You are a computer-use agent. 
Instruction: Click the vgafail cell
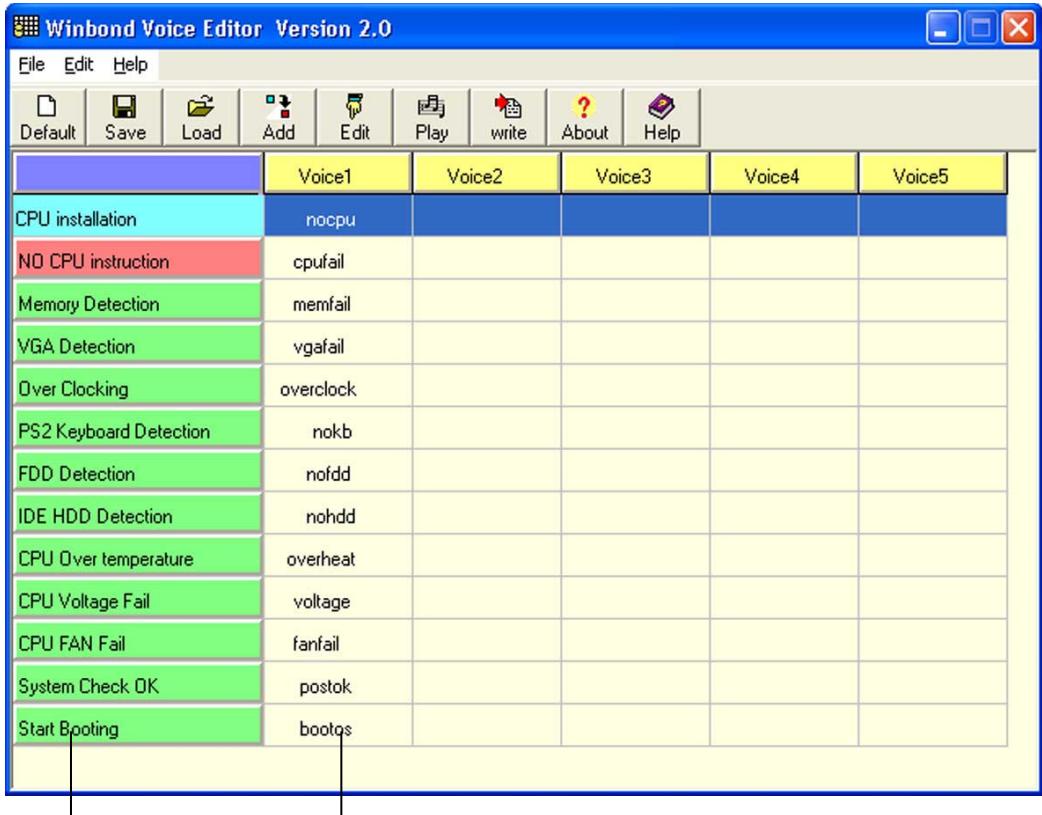click(x=338, y=344)
